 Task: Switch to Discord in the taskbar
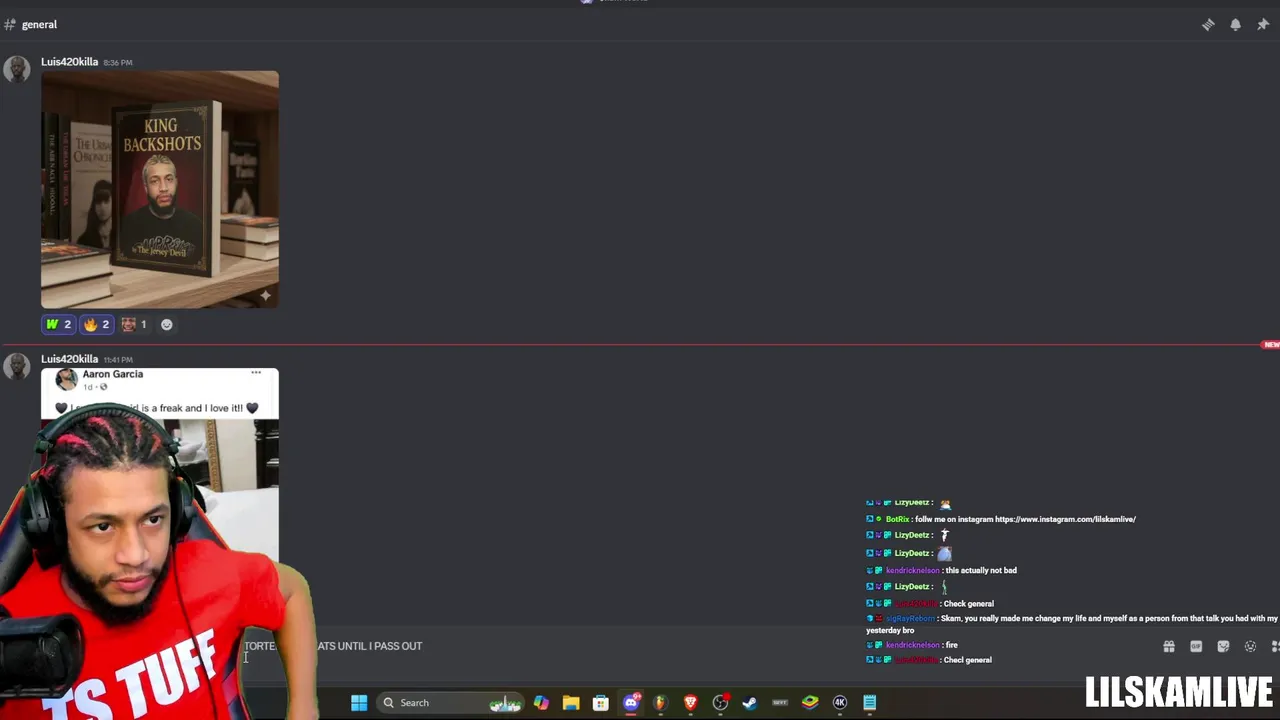coord(631,703)
